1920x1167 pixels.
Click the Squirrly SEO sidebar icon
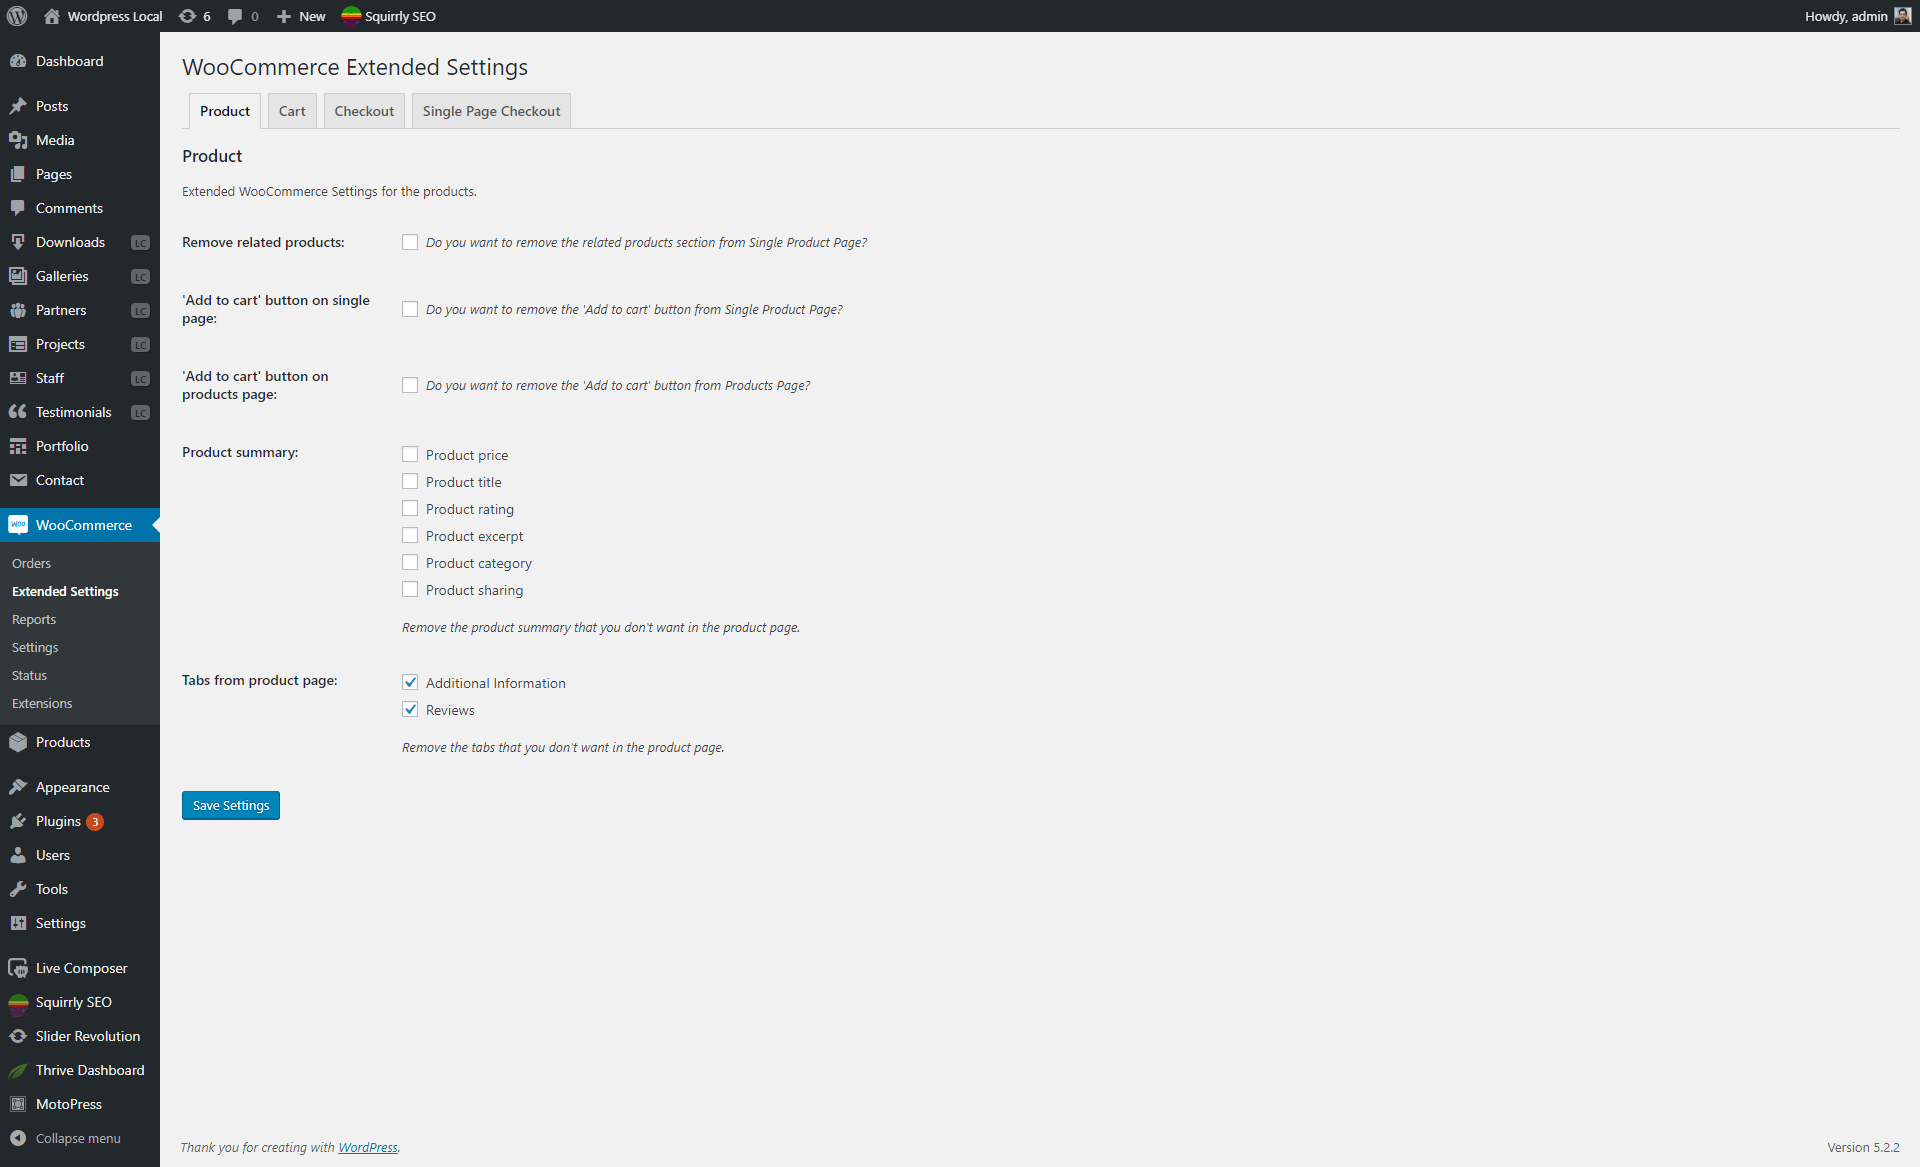[x=18, y=1002]
